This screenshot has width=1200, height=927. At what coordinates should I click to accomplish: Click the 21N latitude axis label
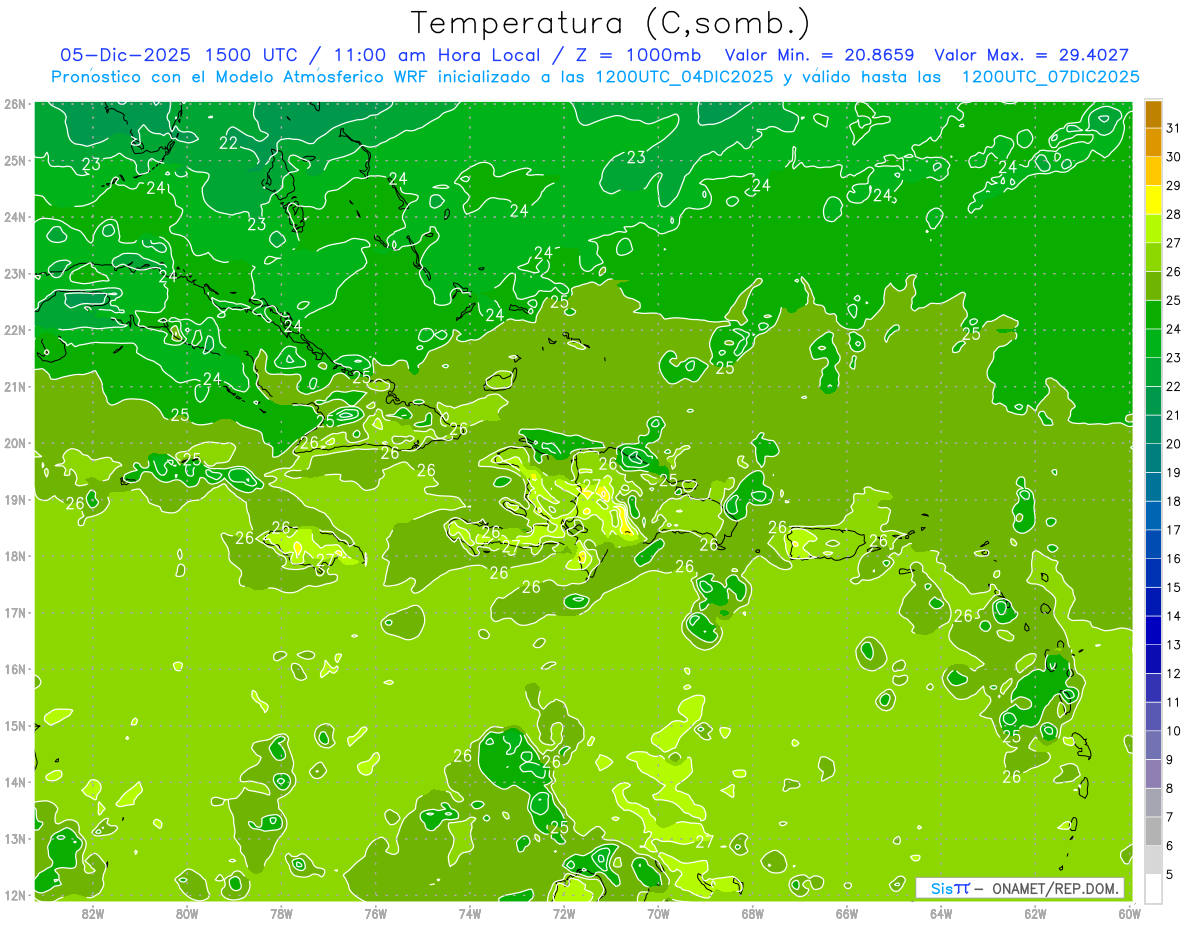14,386
